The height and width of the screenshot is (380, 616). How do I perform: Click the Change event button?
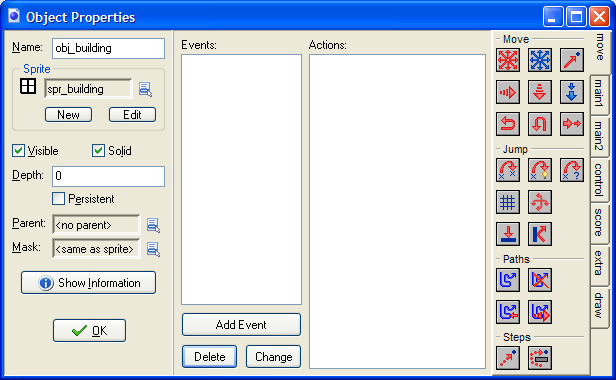(273, 357)
